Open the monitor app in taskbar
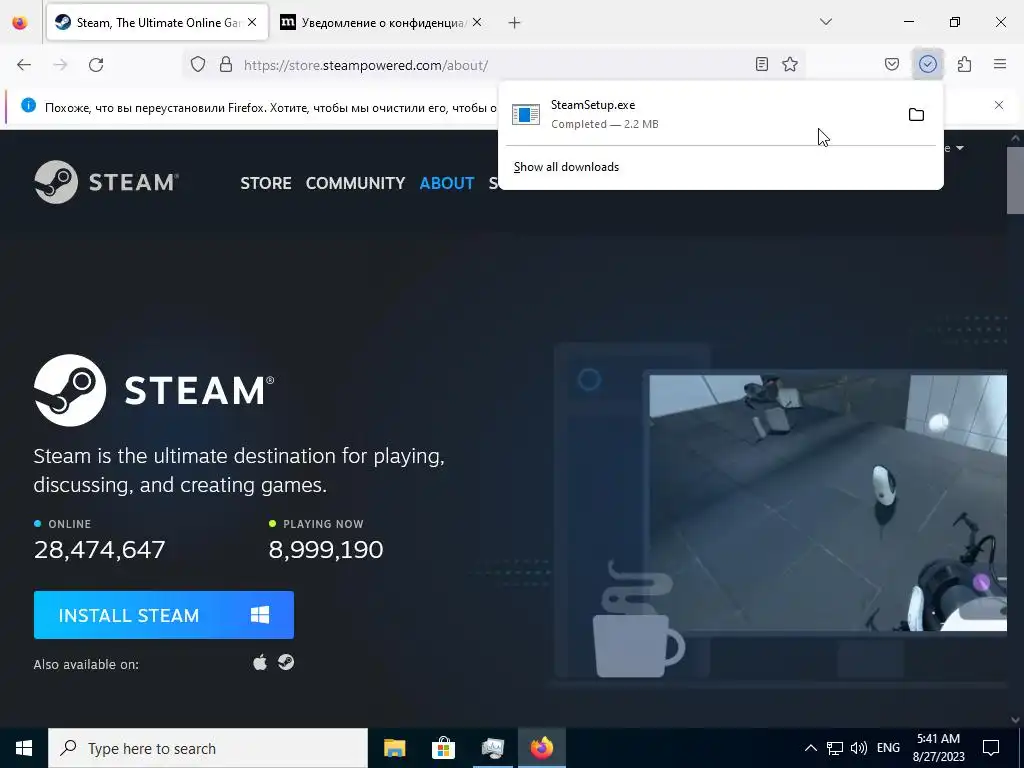The width and height of the screenshot is (1024, 768). (x=492, y=748)
